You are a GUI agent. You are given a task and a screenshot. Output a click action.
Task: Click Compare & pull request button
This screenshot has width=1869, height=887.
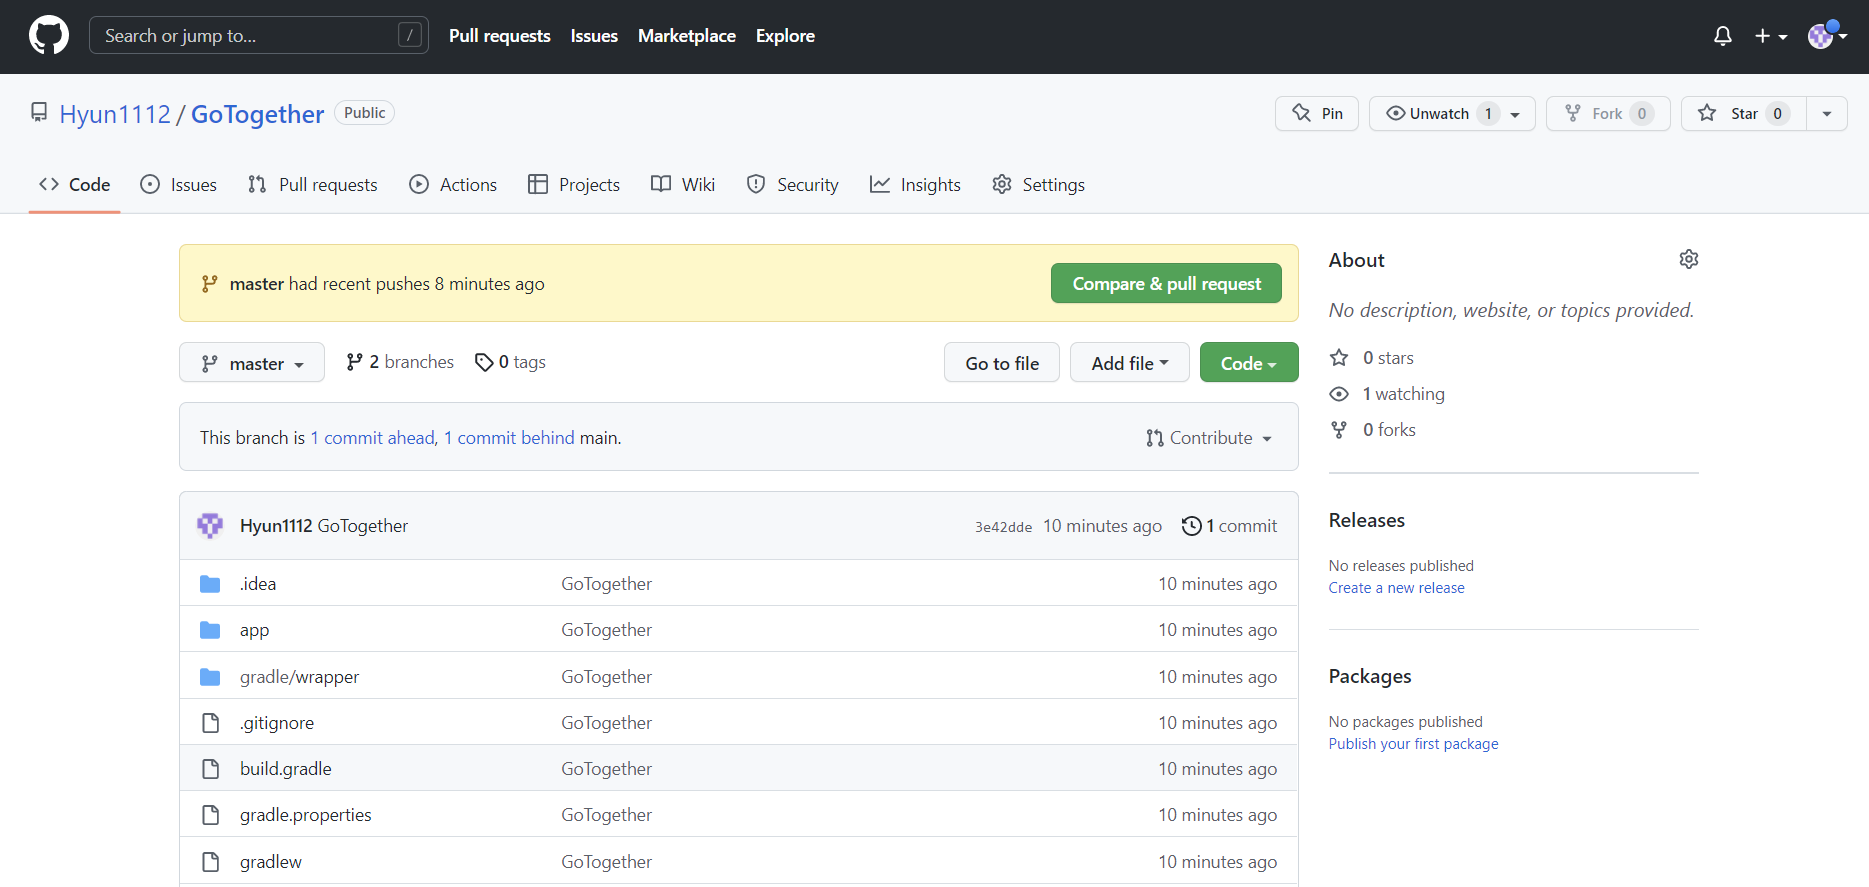pyautogui.click(x=1166, y=283)
